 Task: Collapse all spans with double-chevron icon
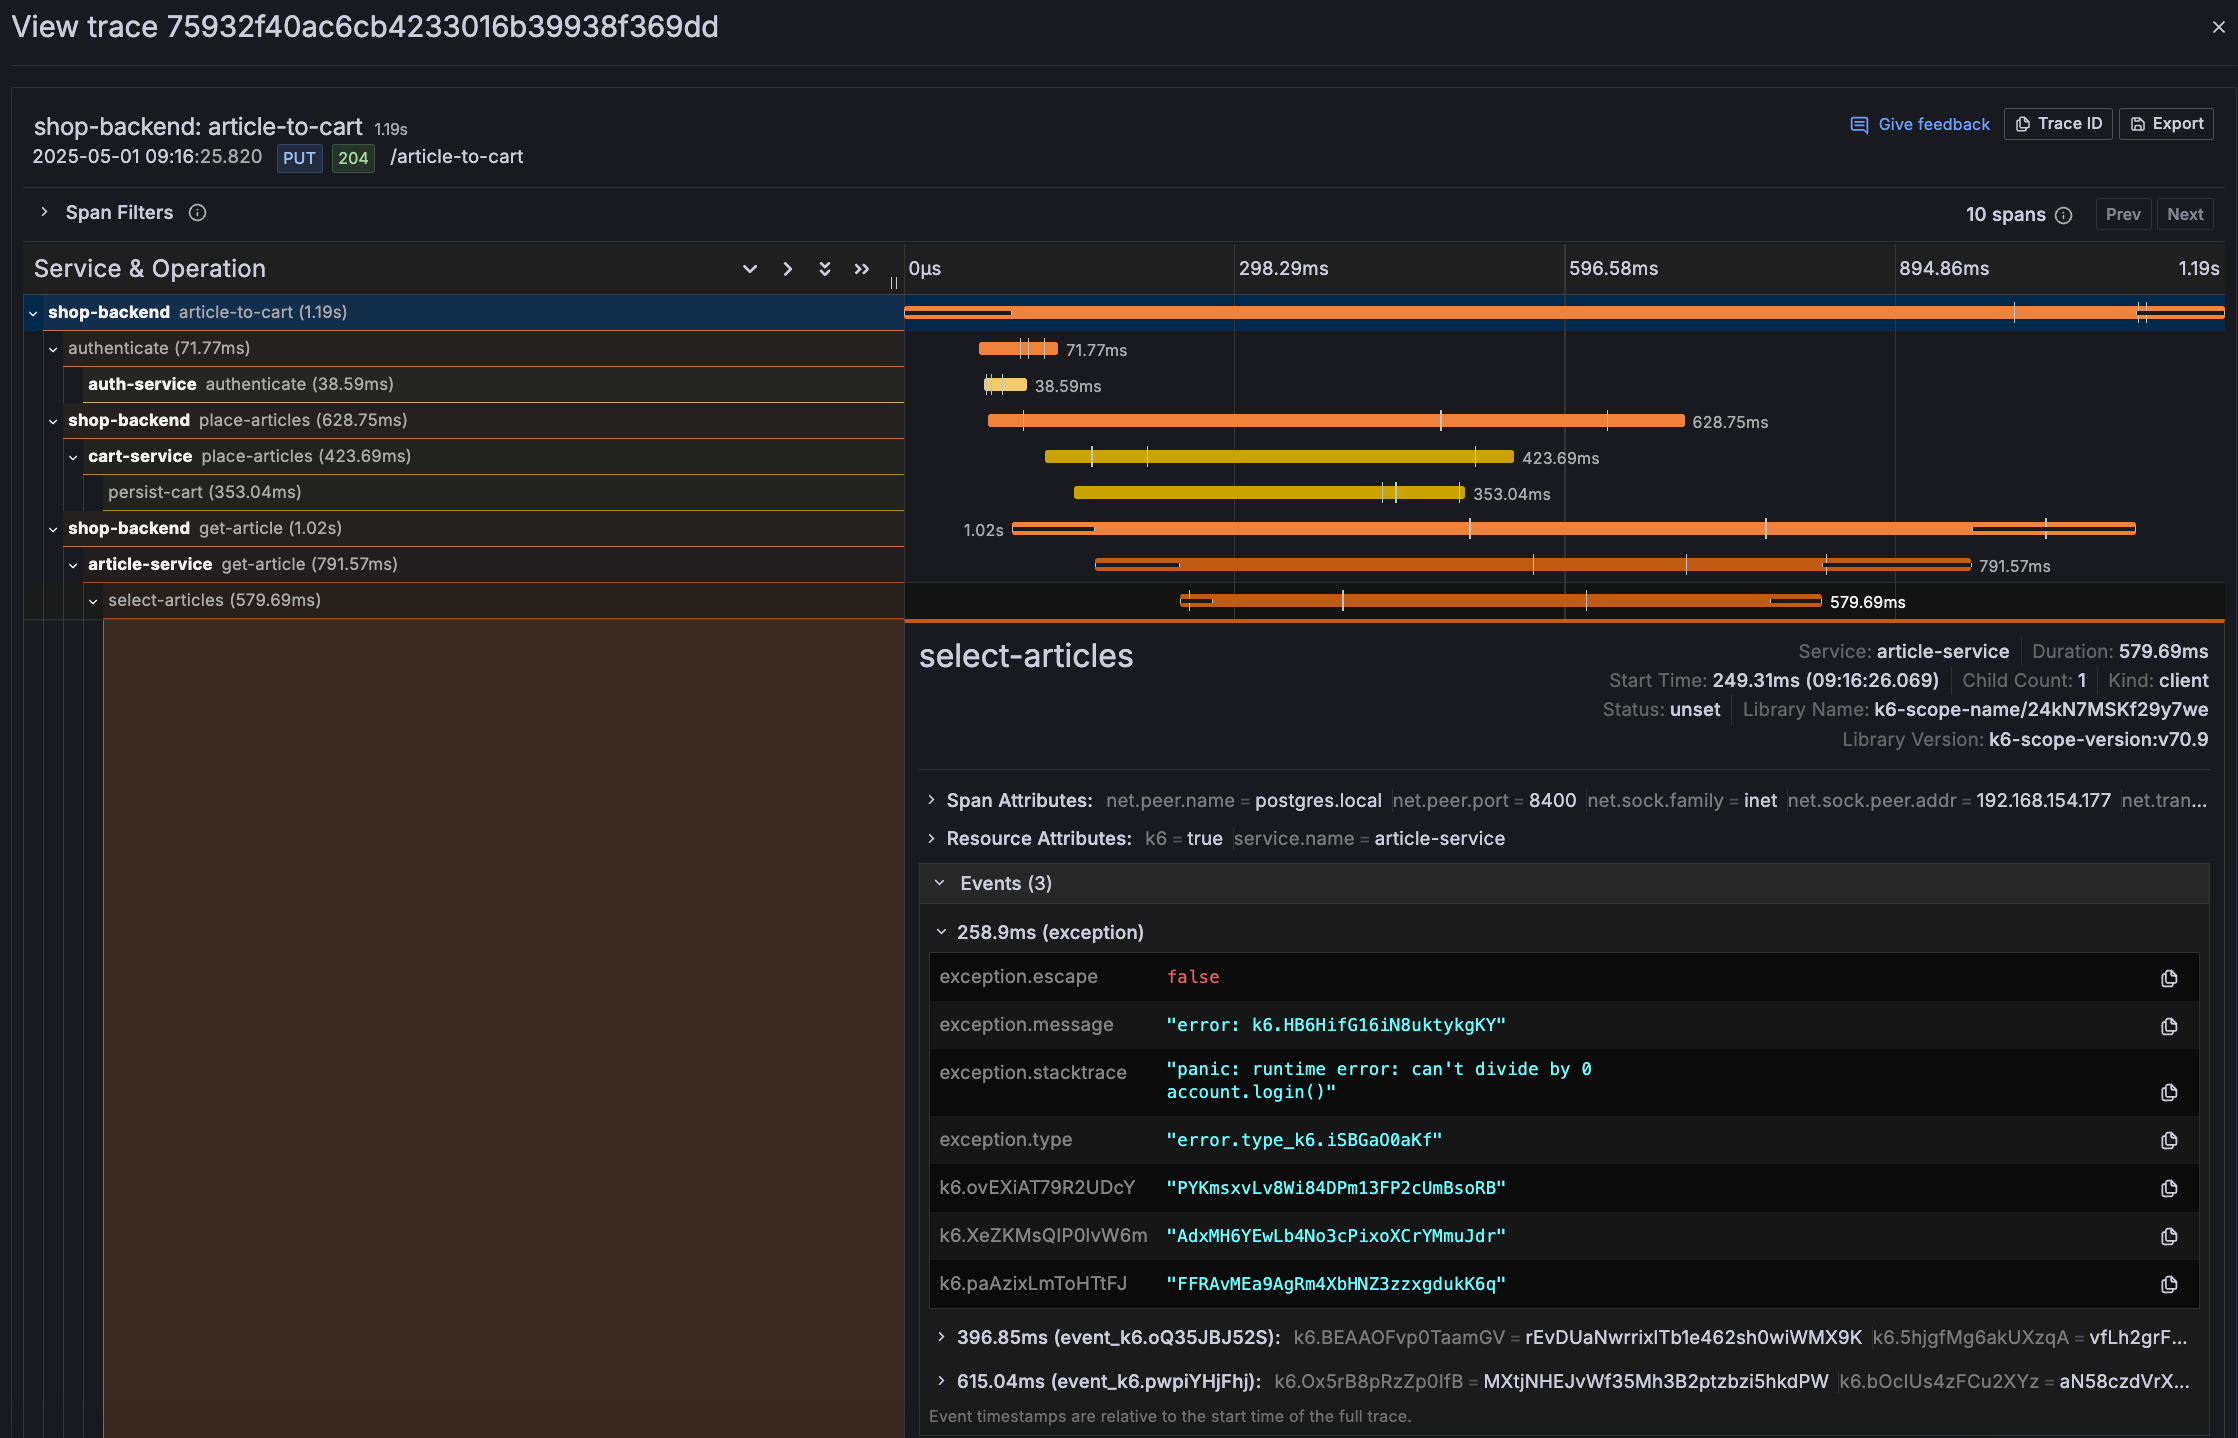[824, 269]
